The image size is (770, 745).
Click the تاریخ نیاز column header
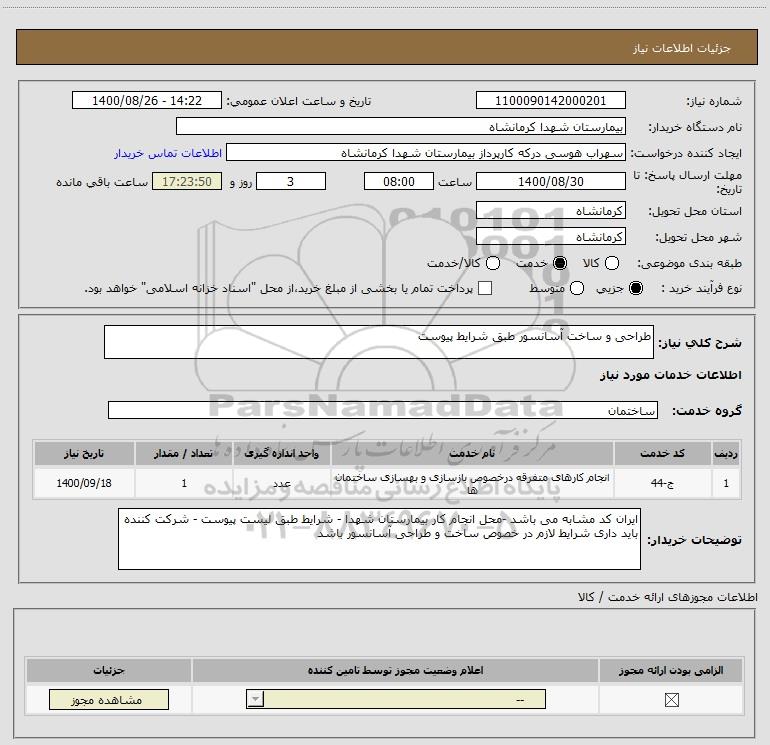click(84, 453)
